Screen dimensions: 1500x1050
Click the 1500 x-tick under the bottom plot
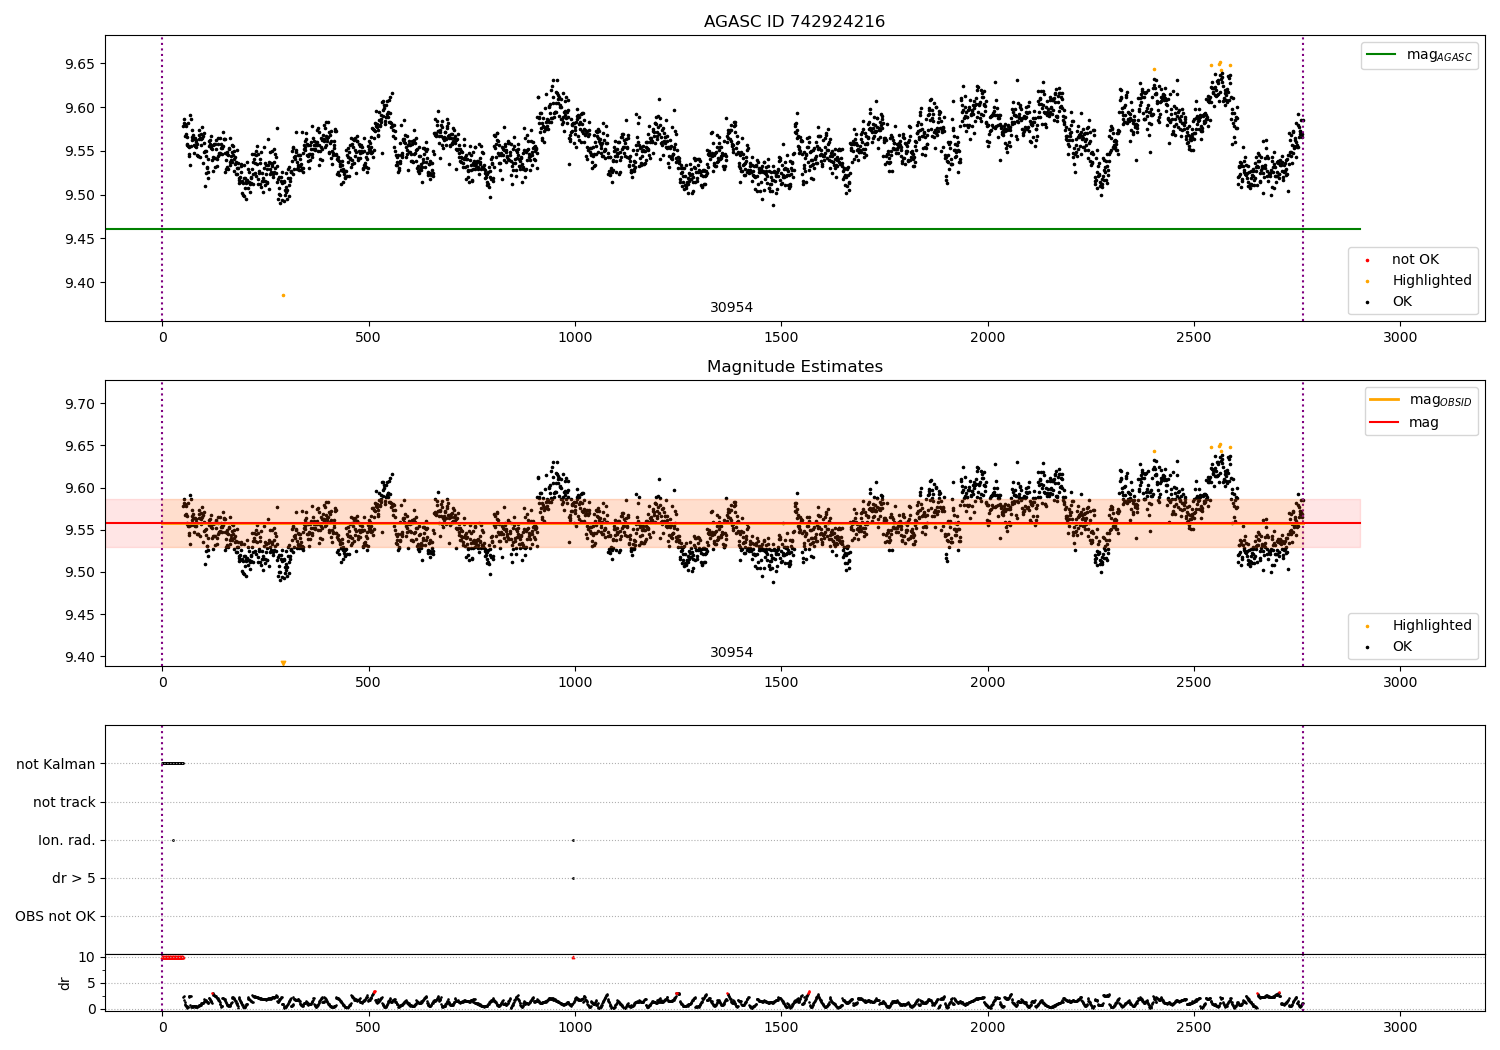[x=781, y=1027]
